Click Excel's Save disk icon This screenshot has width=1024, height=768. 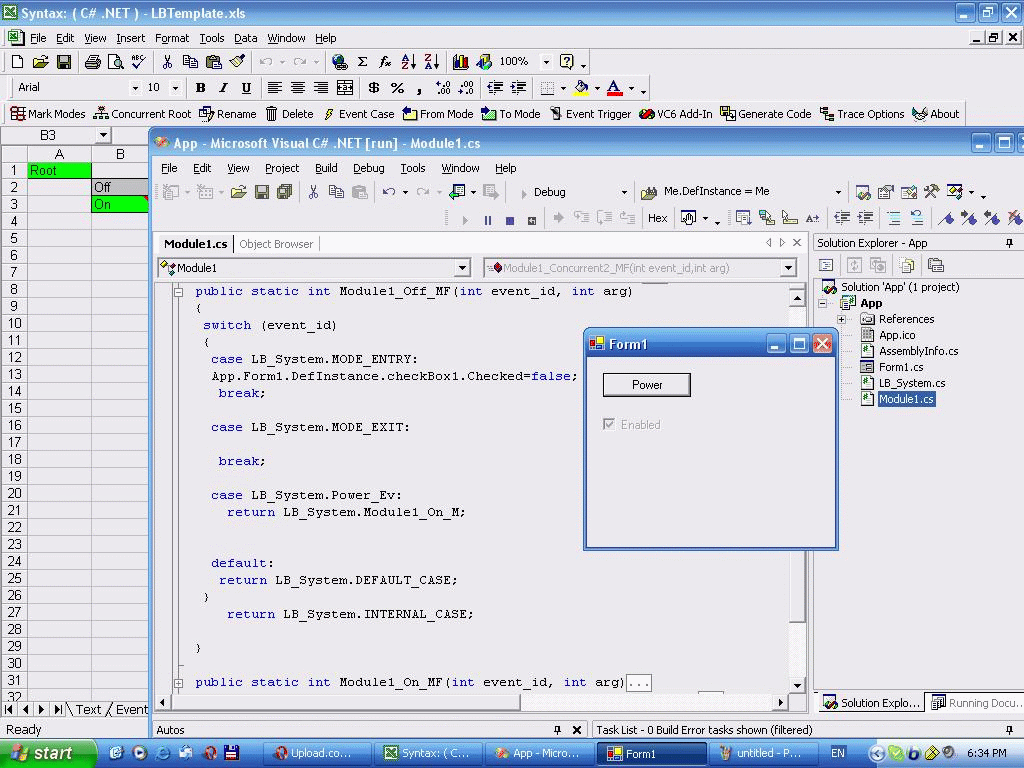(63, 62)
